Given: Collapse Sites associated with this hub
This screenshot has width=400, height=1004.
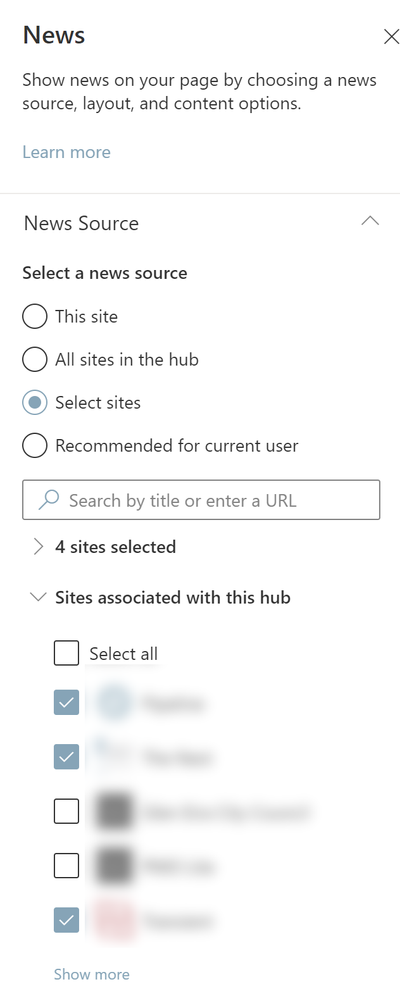Looking at the screenshot, I should pos(38,597).
